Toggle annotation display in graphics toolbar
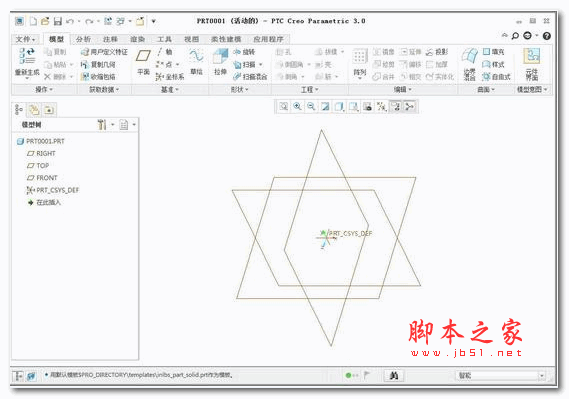The image size is (569, 399). click(396, 107)
